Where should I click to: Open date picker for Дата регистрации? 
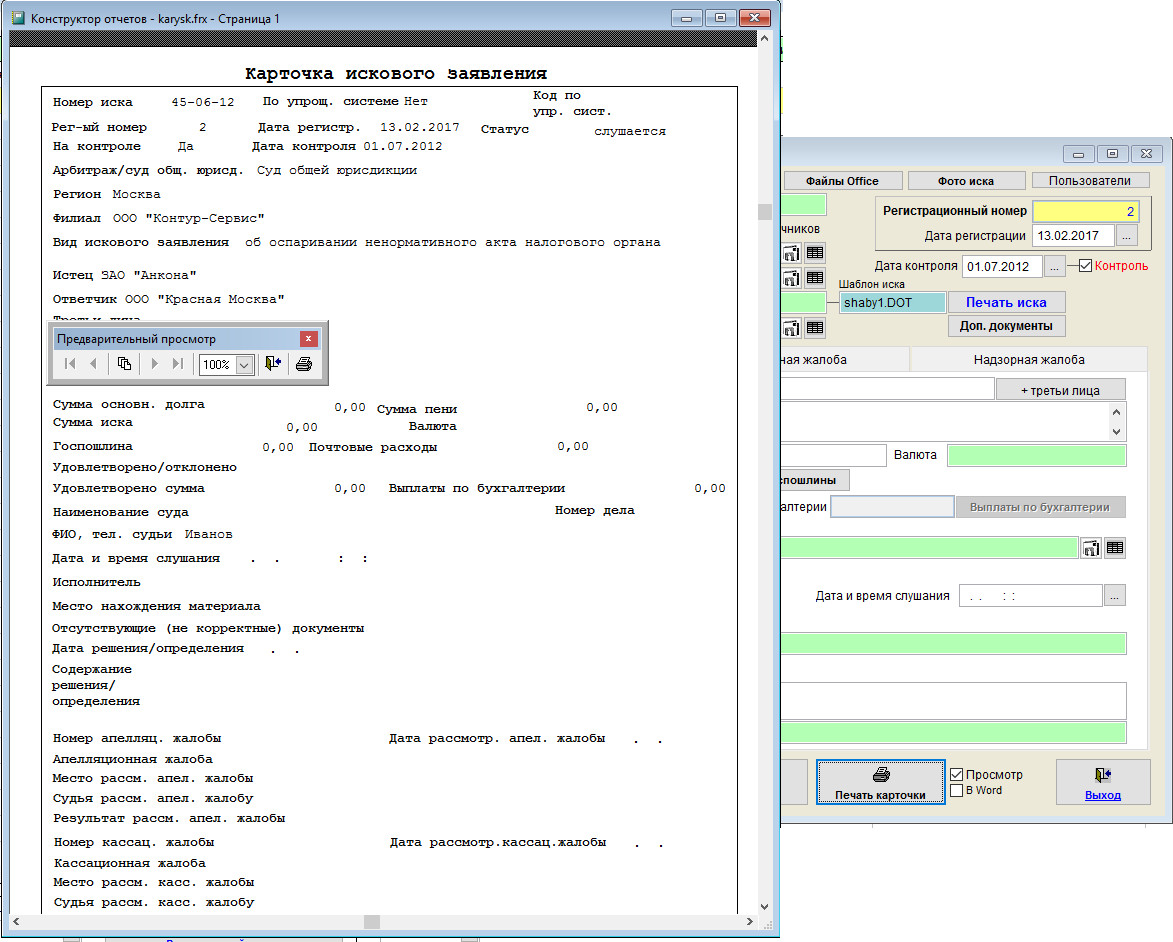(1127, 236)
